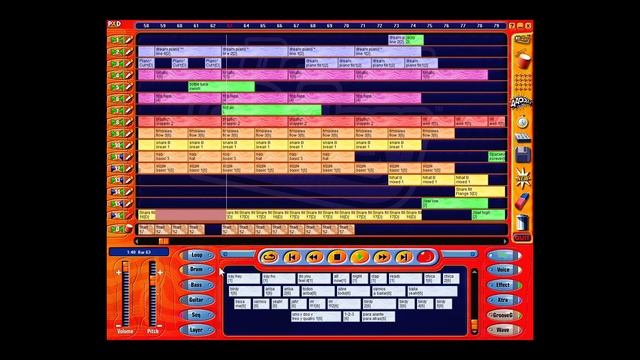640x360 pixels.
Task: Mute track 4 with its speaker icon
Action: pyautogui.click(x=117, y=75)
